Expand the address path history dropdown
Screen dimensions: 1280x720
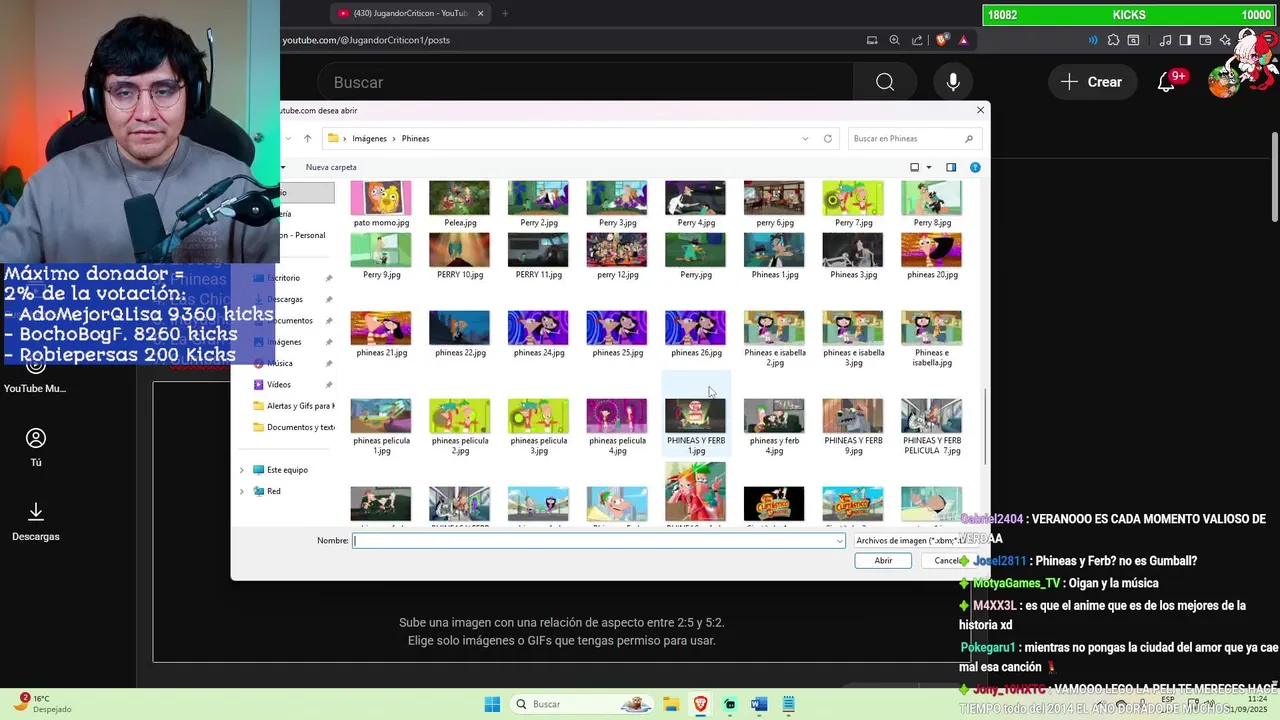click(805, 138)
